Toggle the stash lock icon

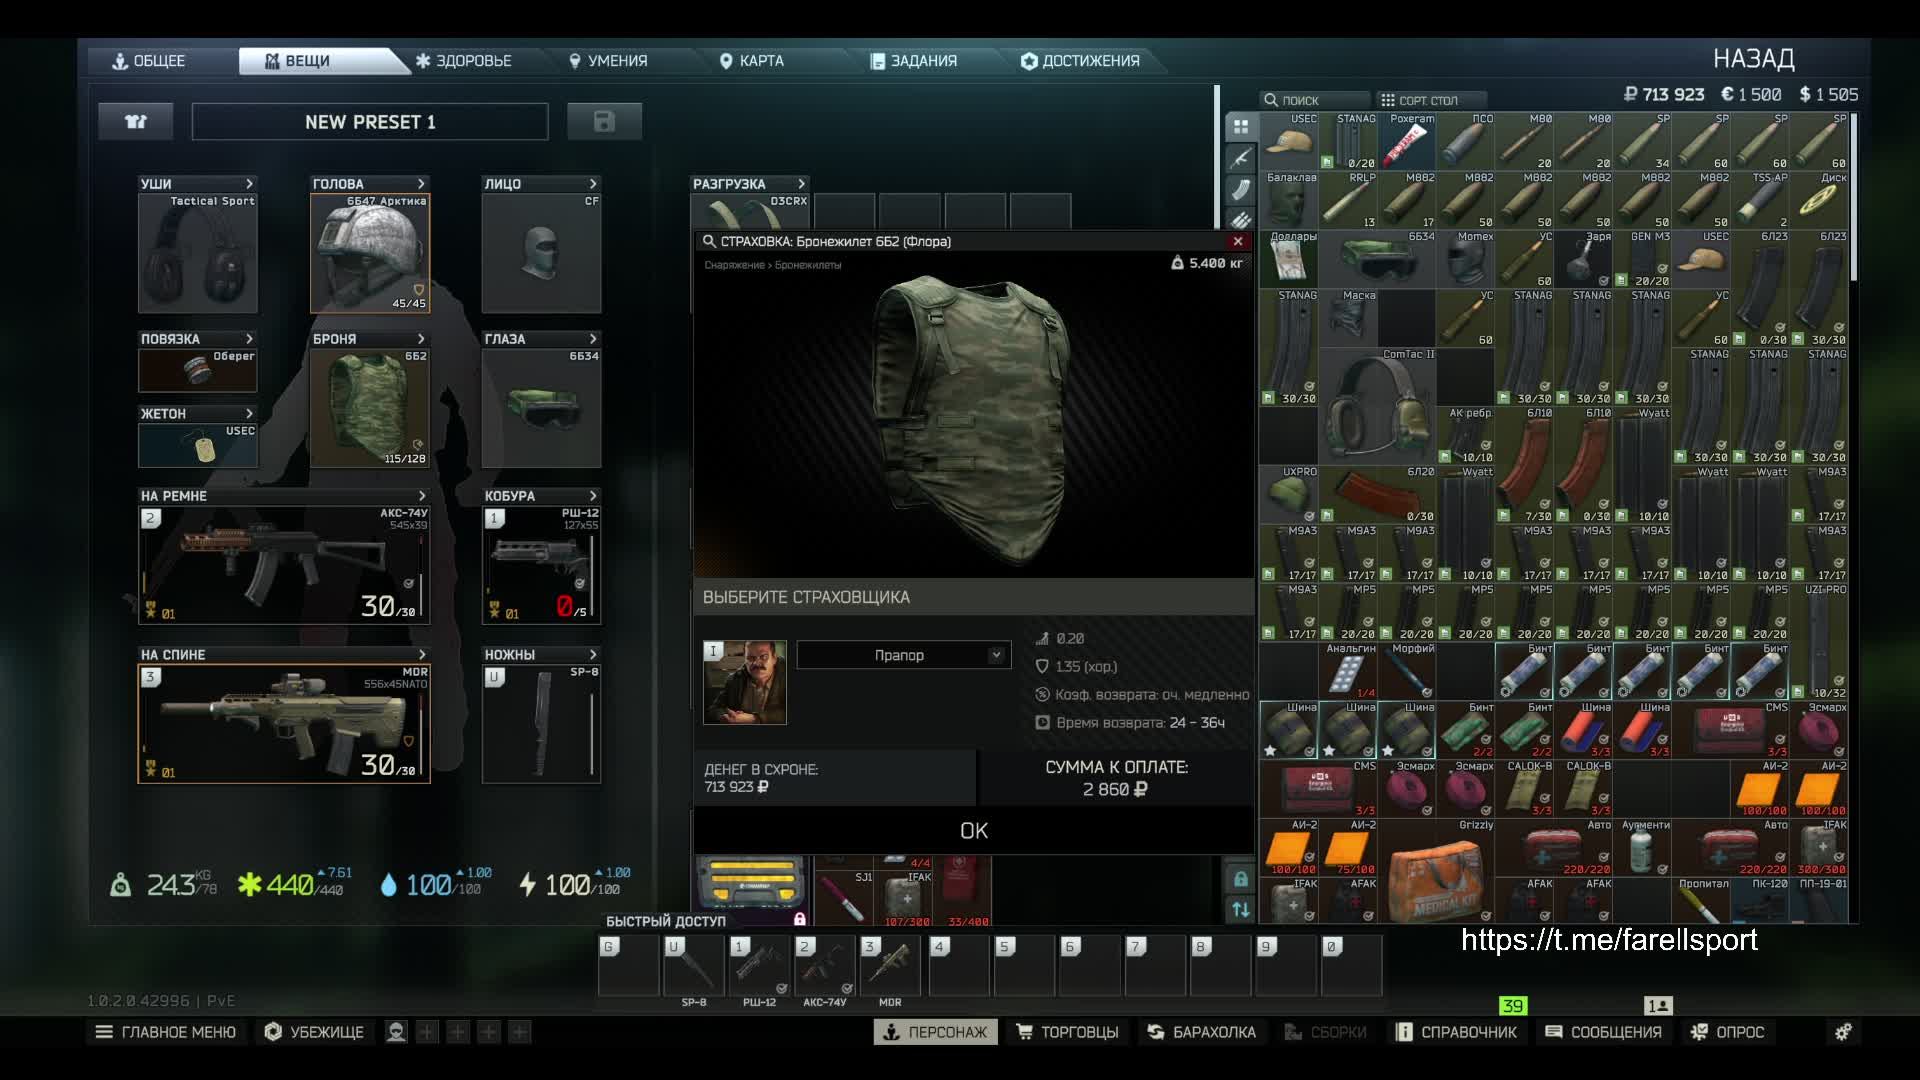click(1241, 879)
